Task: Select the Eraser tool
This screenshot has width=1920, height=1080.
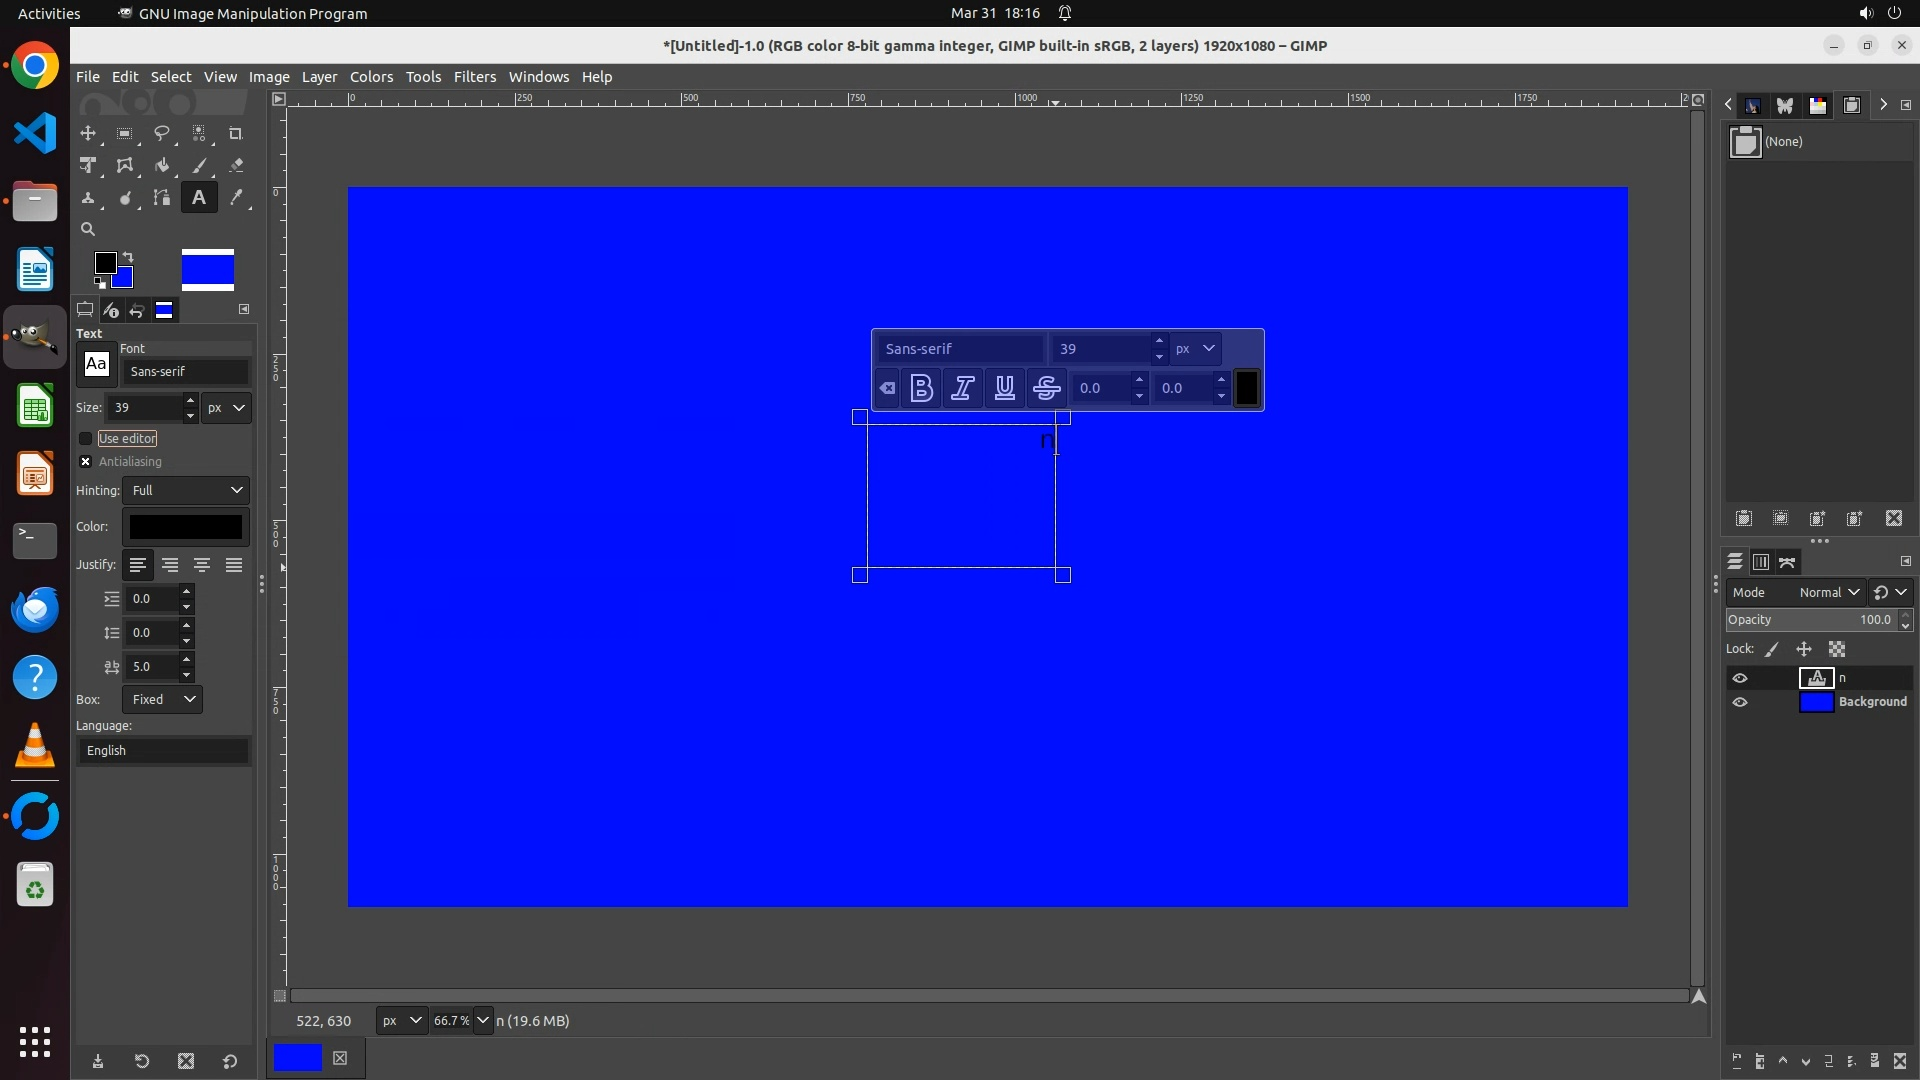Action: (236, 166)
